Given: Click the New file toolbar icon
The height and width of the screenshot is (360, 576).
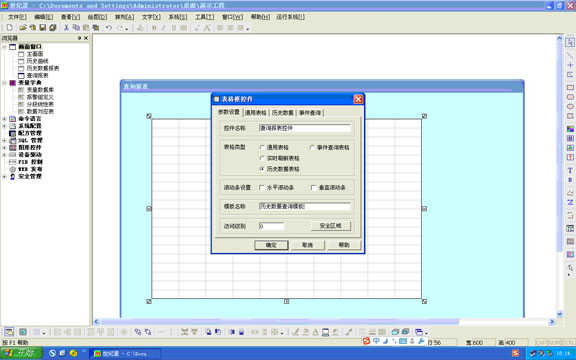Looking at the screenshot, I should click(10, 28).
